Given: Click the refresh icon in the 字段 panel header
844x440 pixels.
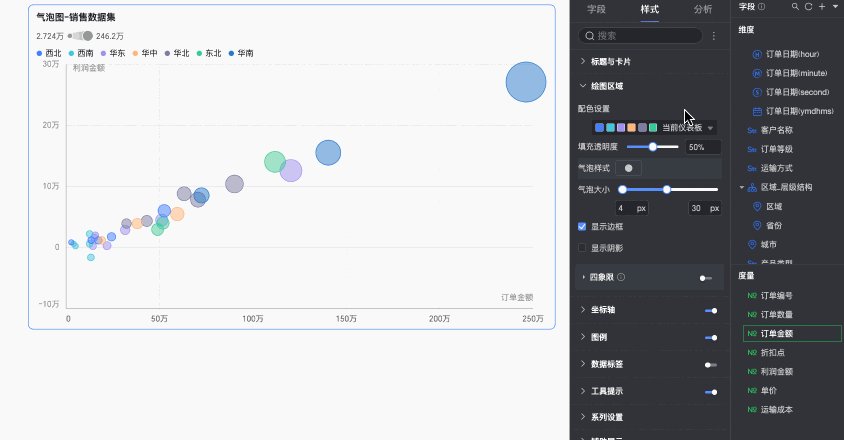Looking at the screenshot, I should (808, 7).
